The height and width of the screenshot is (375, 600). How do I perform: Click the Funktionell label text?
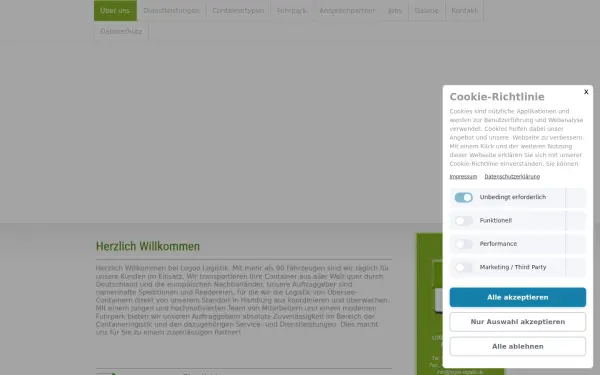(496, 220)
